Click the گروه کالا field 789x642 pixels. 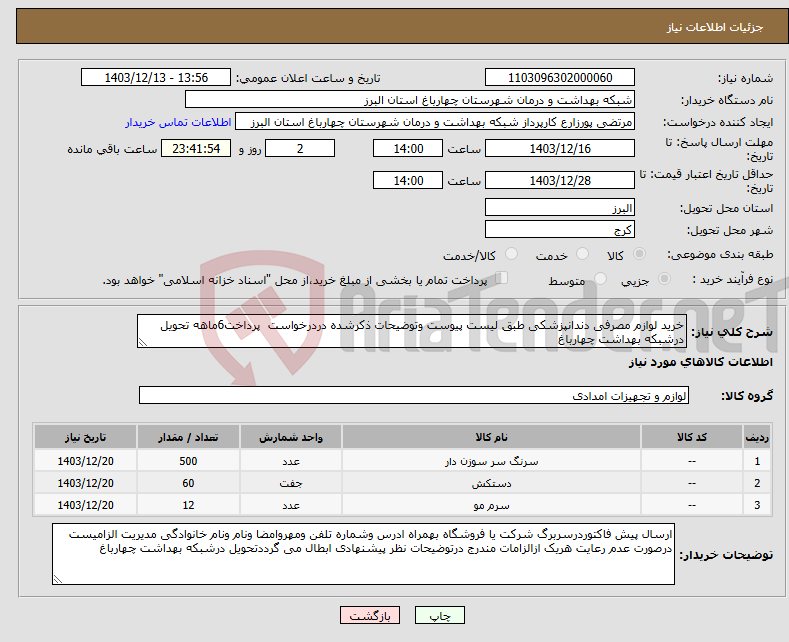tap(414, 395)
